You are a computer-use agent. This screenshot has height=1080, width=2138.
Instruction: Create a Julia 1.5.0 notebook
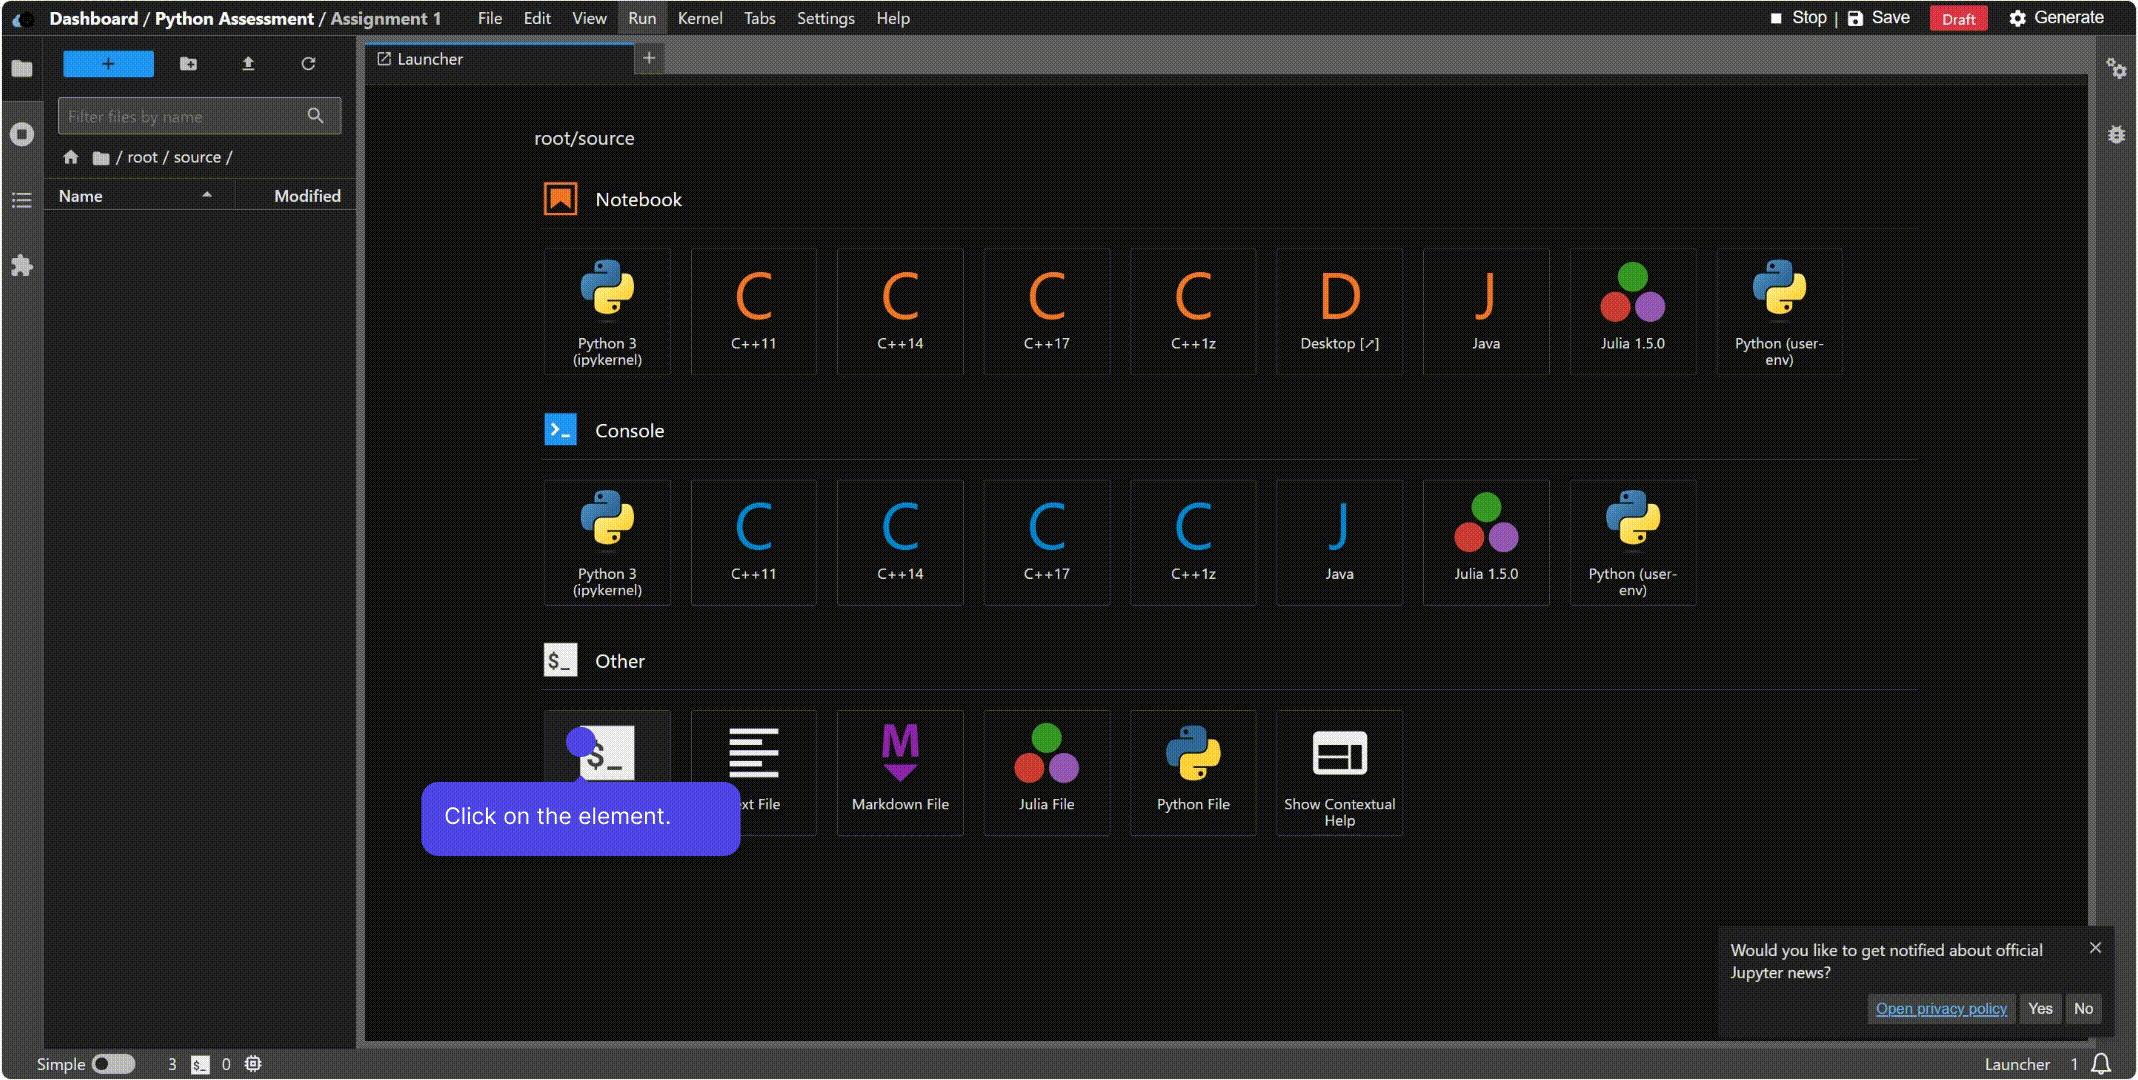[1632, 311]
